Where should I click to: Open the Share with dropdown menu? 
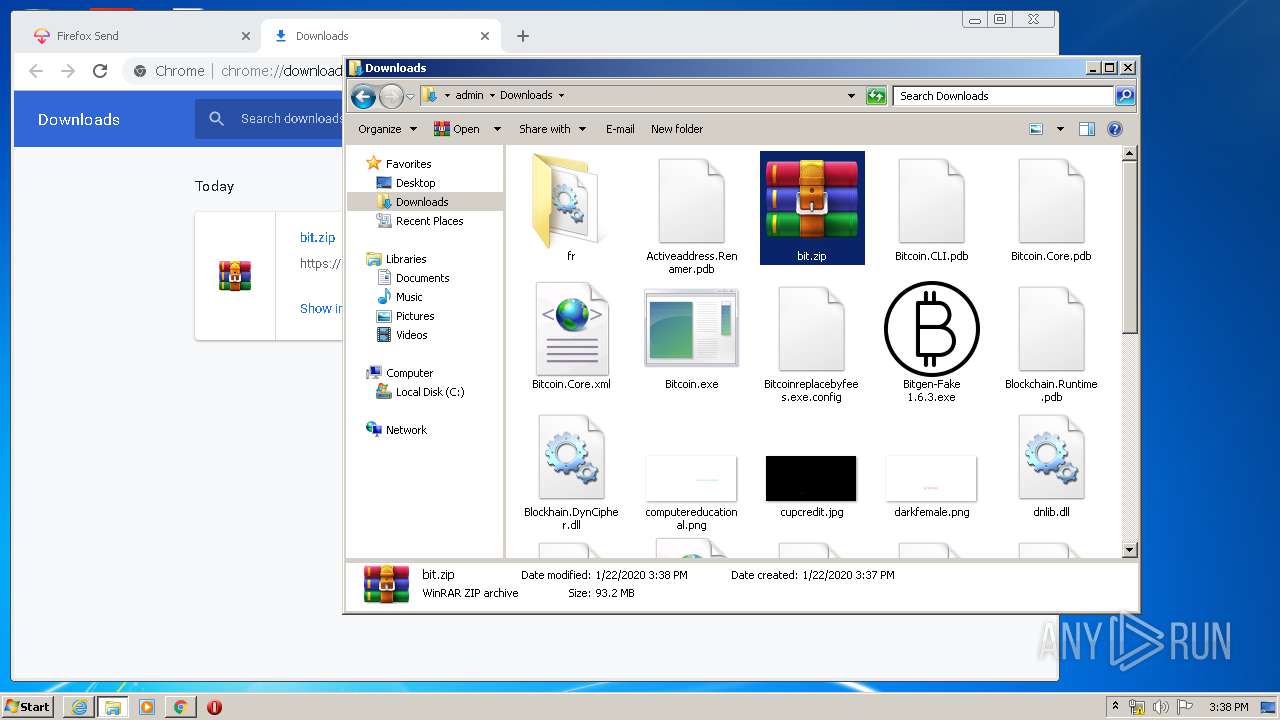point(551,129)
